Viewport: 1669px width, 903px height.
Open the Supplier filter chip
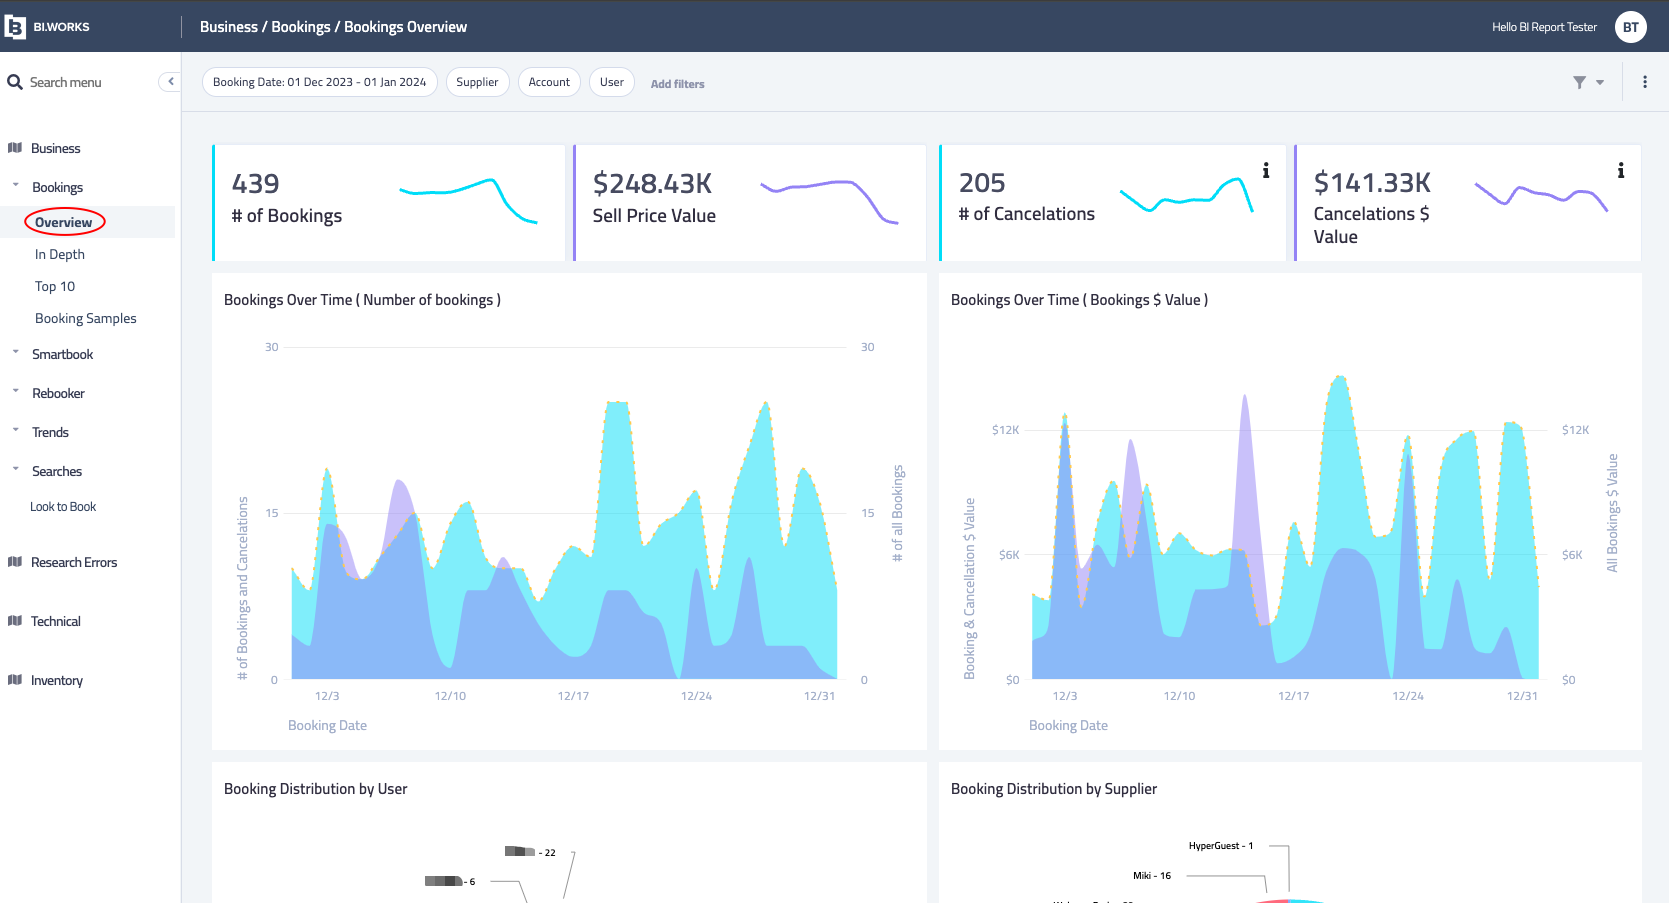[477, 82]
